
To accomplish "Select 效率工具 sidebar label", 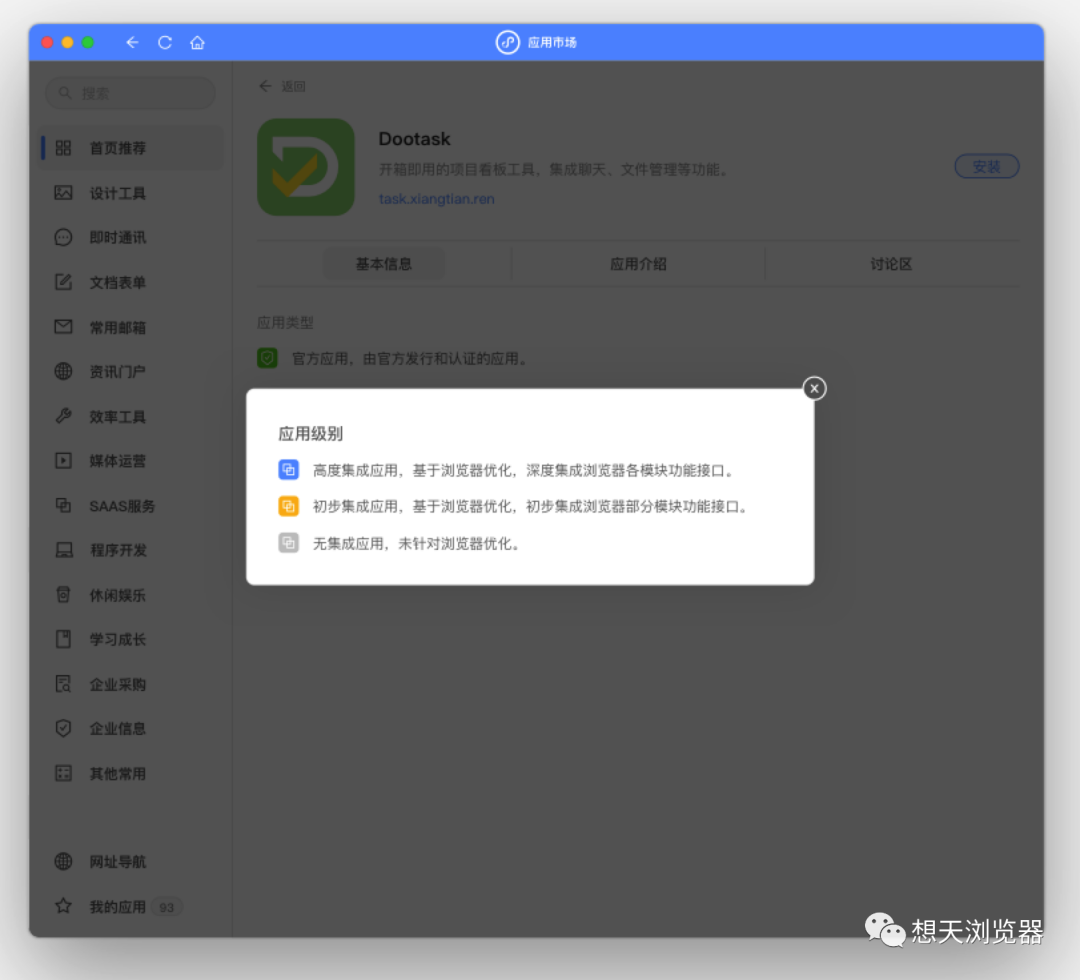I will coord(118,417).
